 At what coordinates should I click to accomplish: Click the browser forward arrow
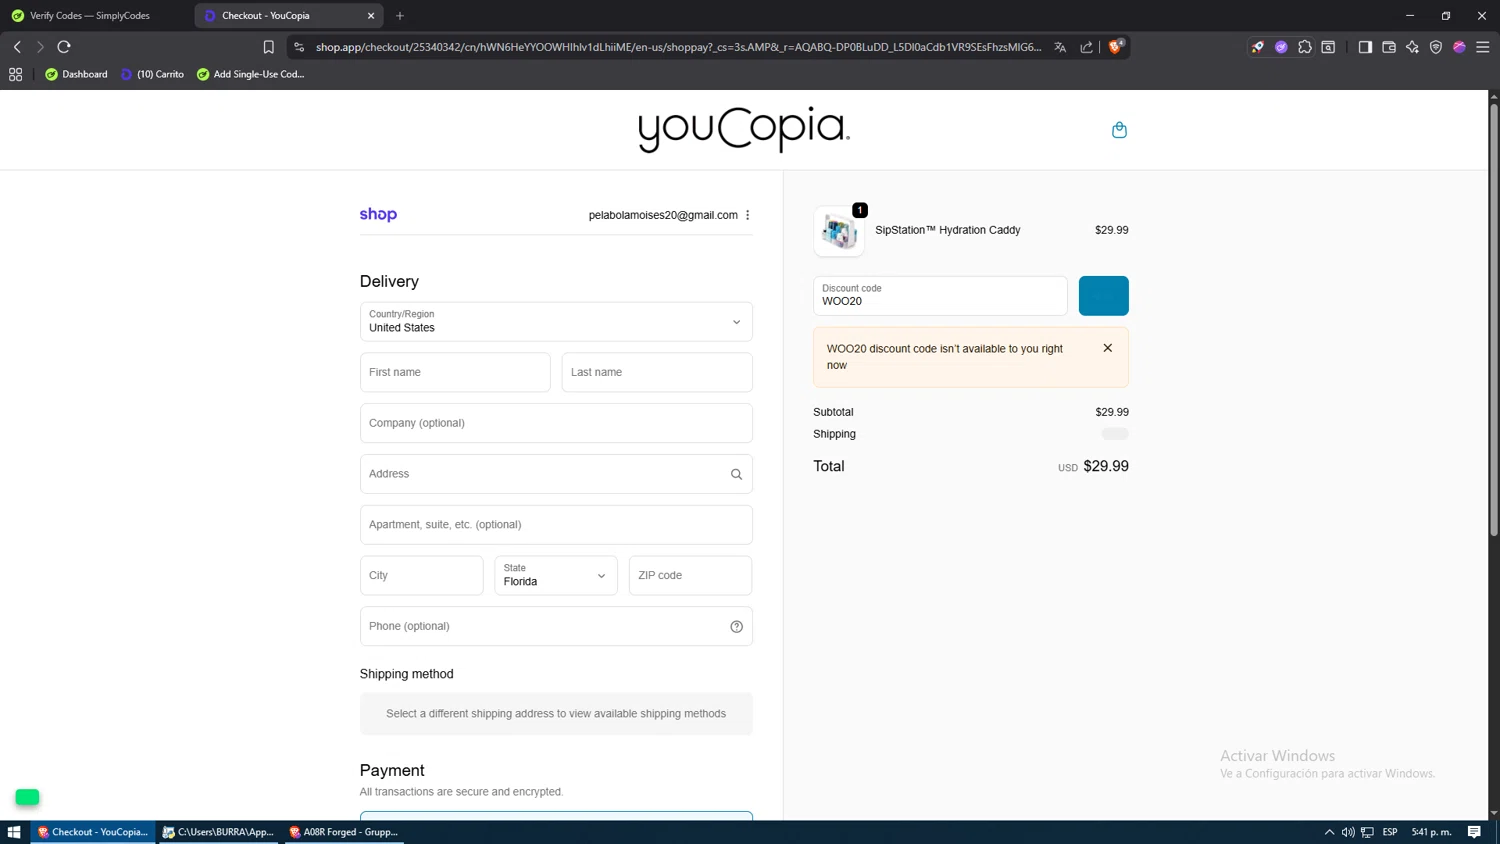[x=40, y=47]
